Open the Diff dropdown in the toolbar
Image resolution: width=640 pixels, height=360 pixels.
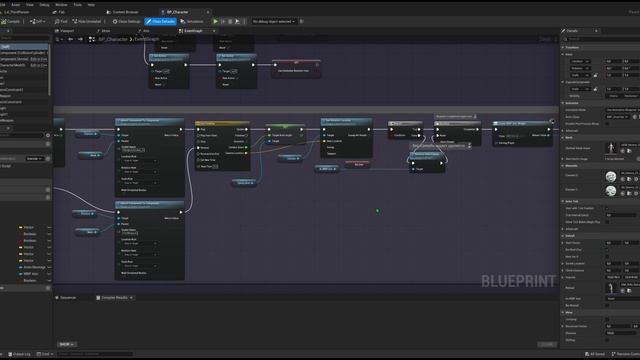coord(38,21)
